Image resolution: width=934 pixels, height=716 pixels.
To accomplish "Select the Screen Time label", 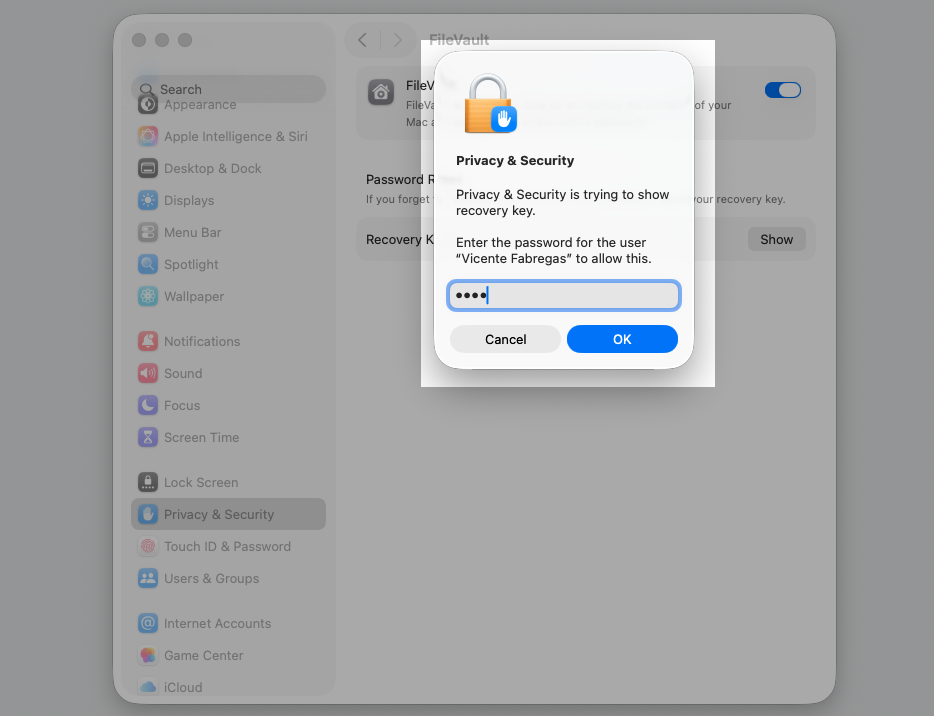I will 201,438.
